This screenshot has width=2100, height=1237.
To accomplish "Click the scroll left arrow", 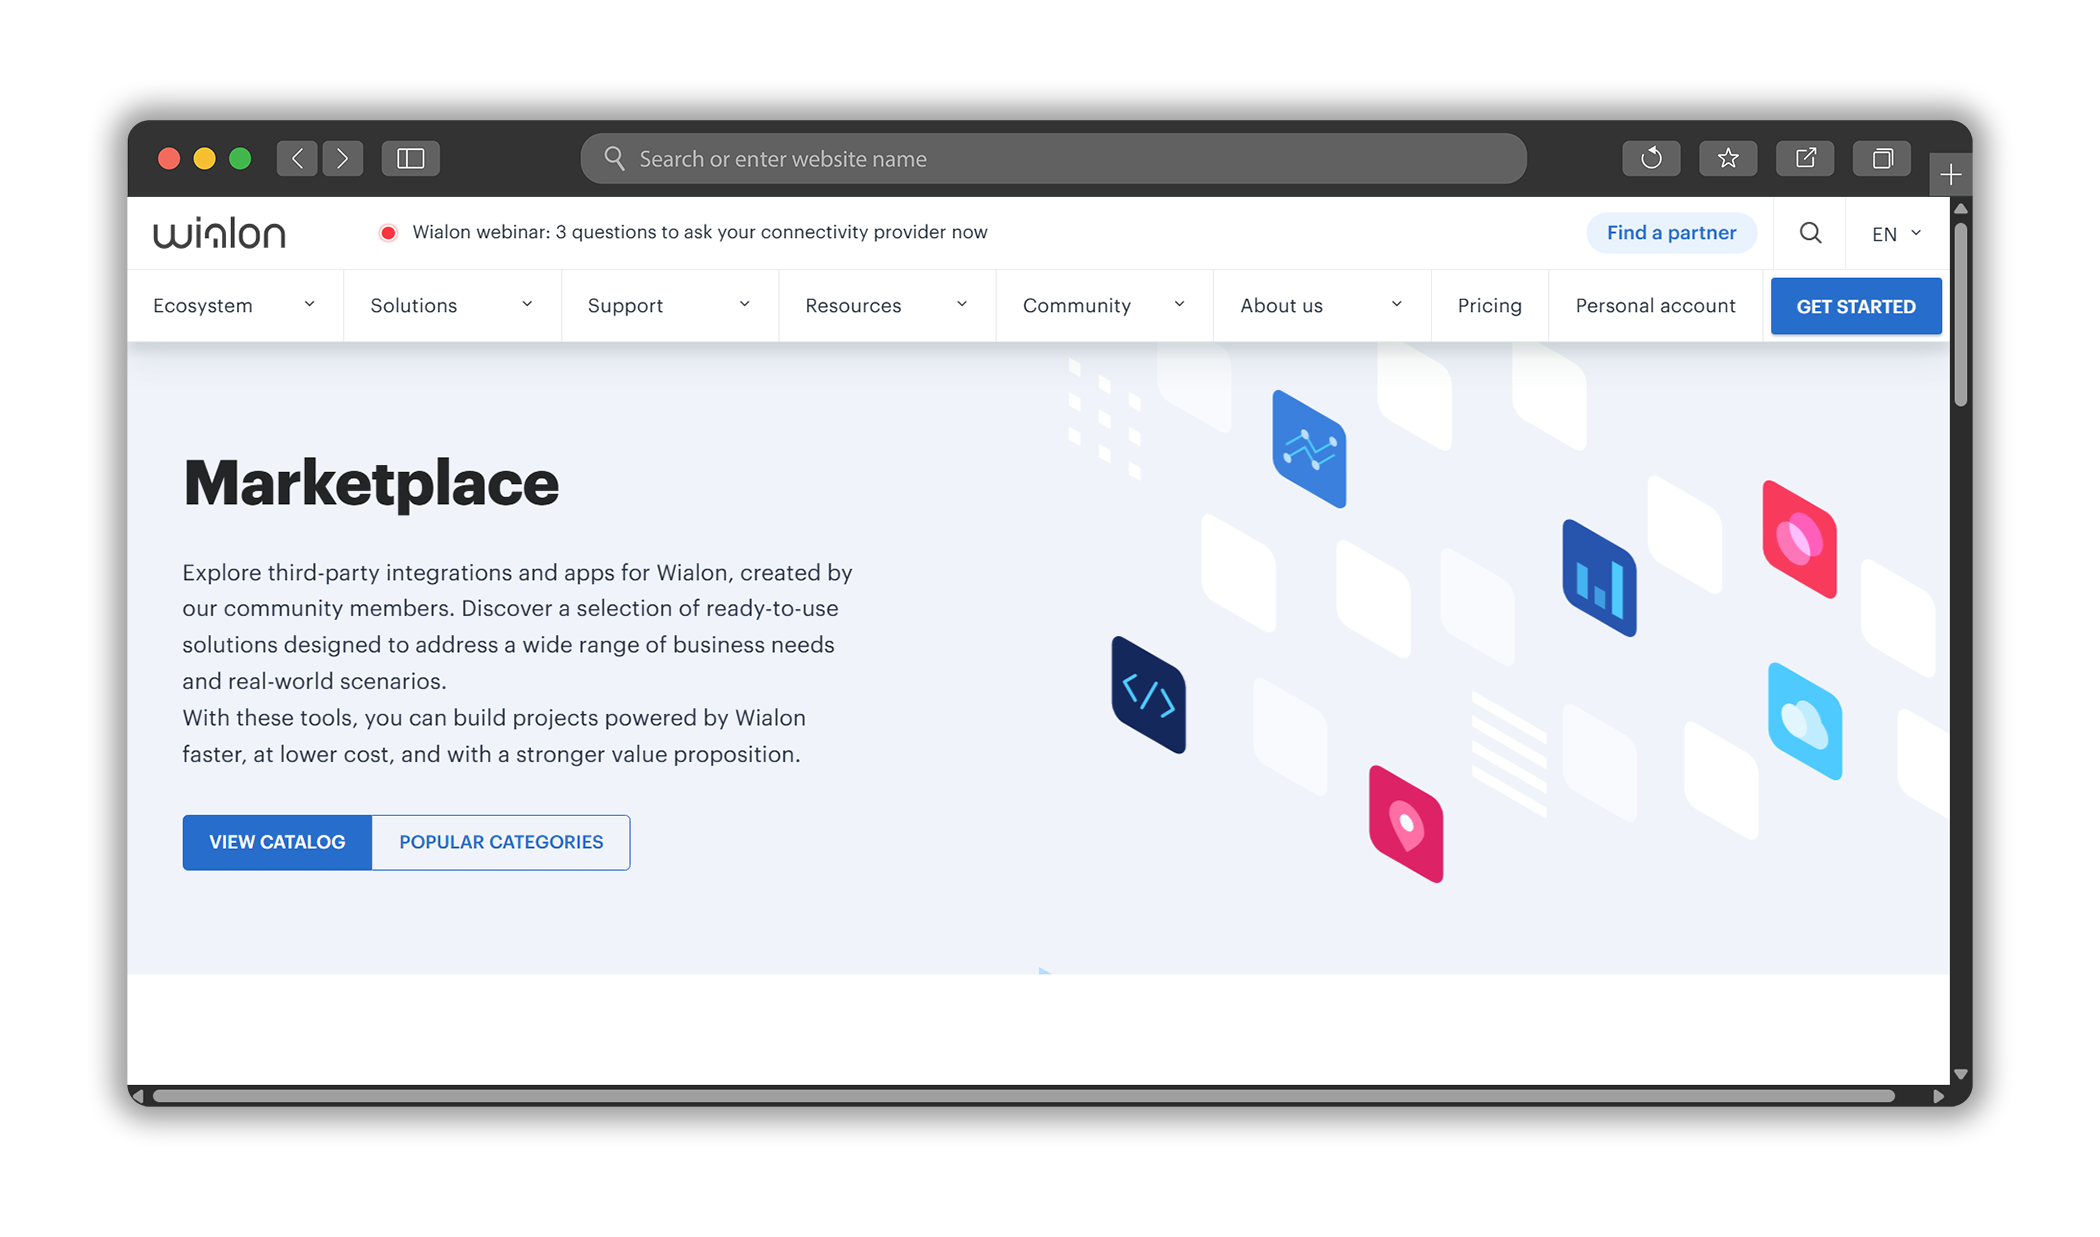I will point(138,1096).
